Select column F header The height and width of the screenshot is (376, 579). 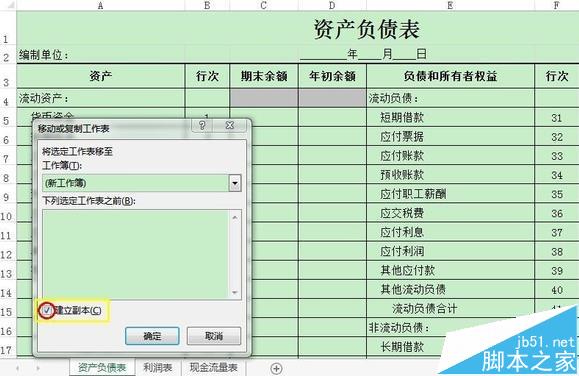click(556, 5)
